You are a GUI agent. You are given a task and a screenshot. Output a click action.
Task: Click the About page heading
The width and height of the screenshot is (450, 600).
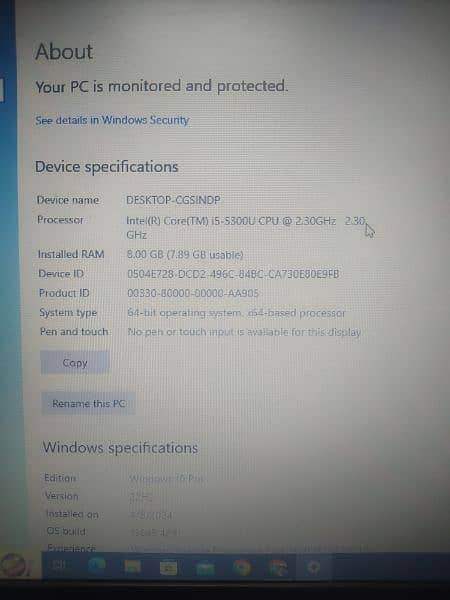(x=64, y=51)
